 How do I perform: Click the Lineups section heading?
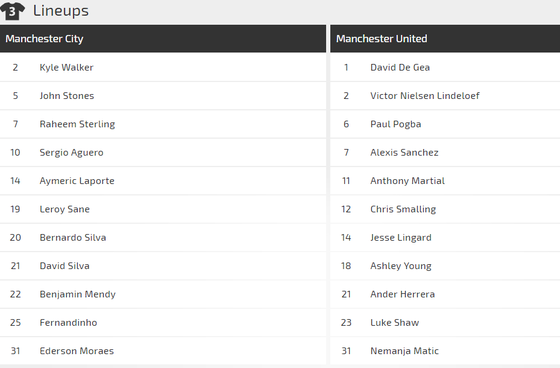click(x=61, y=11)
